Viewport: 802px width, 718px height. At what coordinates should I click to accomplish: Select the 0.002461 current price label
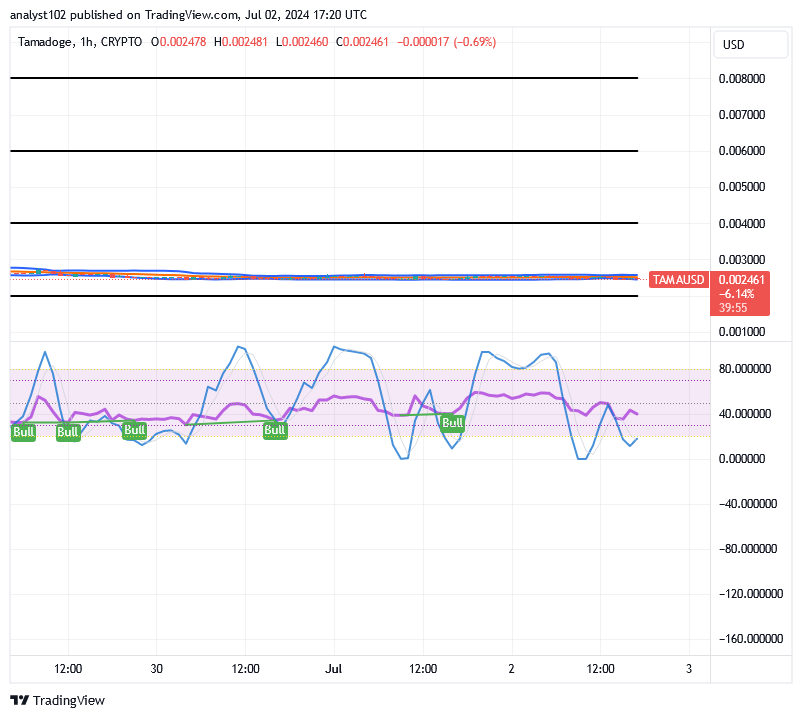click(741, 280)
